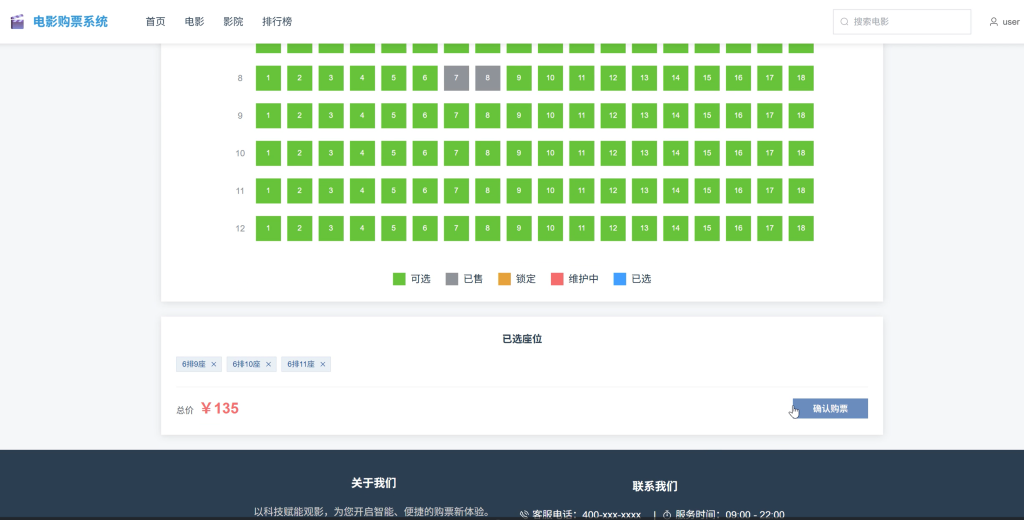Open the 排行榜 menu item
The height and width of the screenshot is (520, 1024).
coord(277,22)
